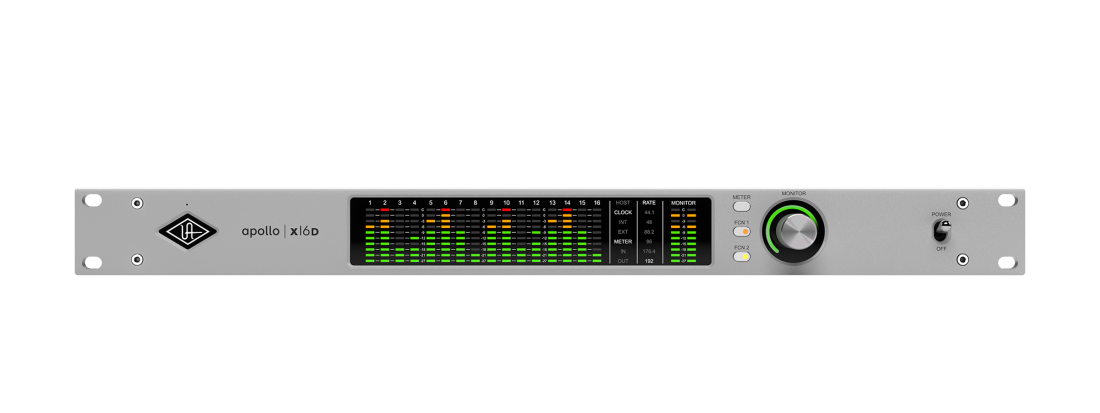
Task: Click the red clip LED on channel 6
Action: (445, 210)
